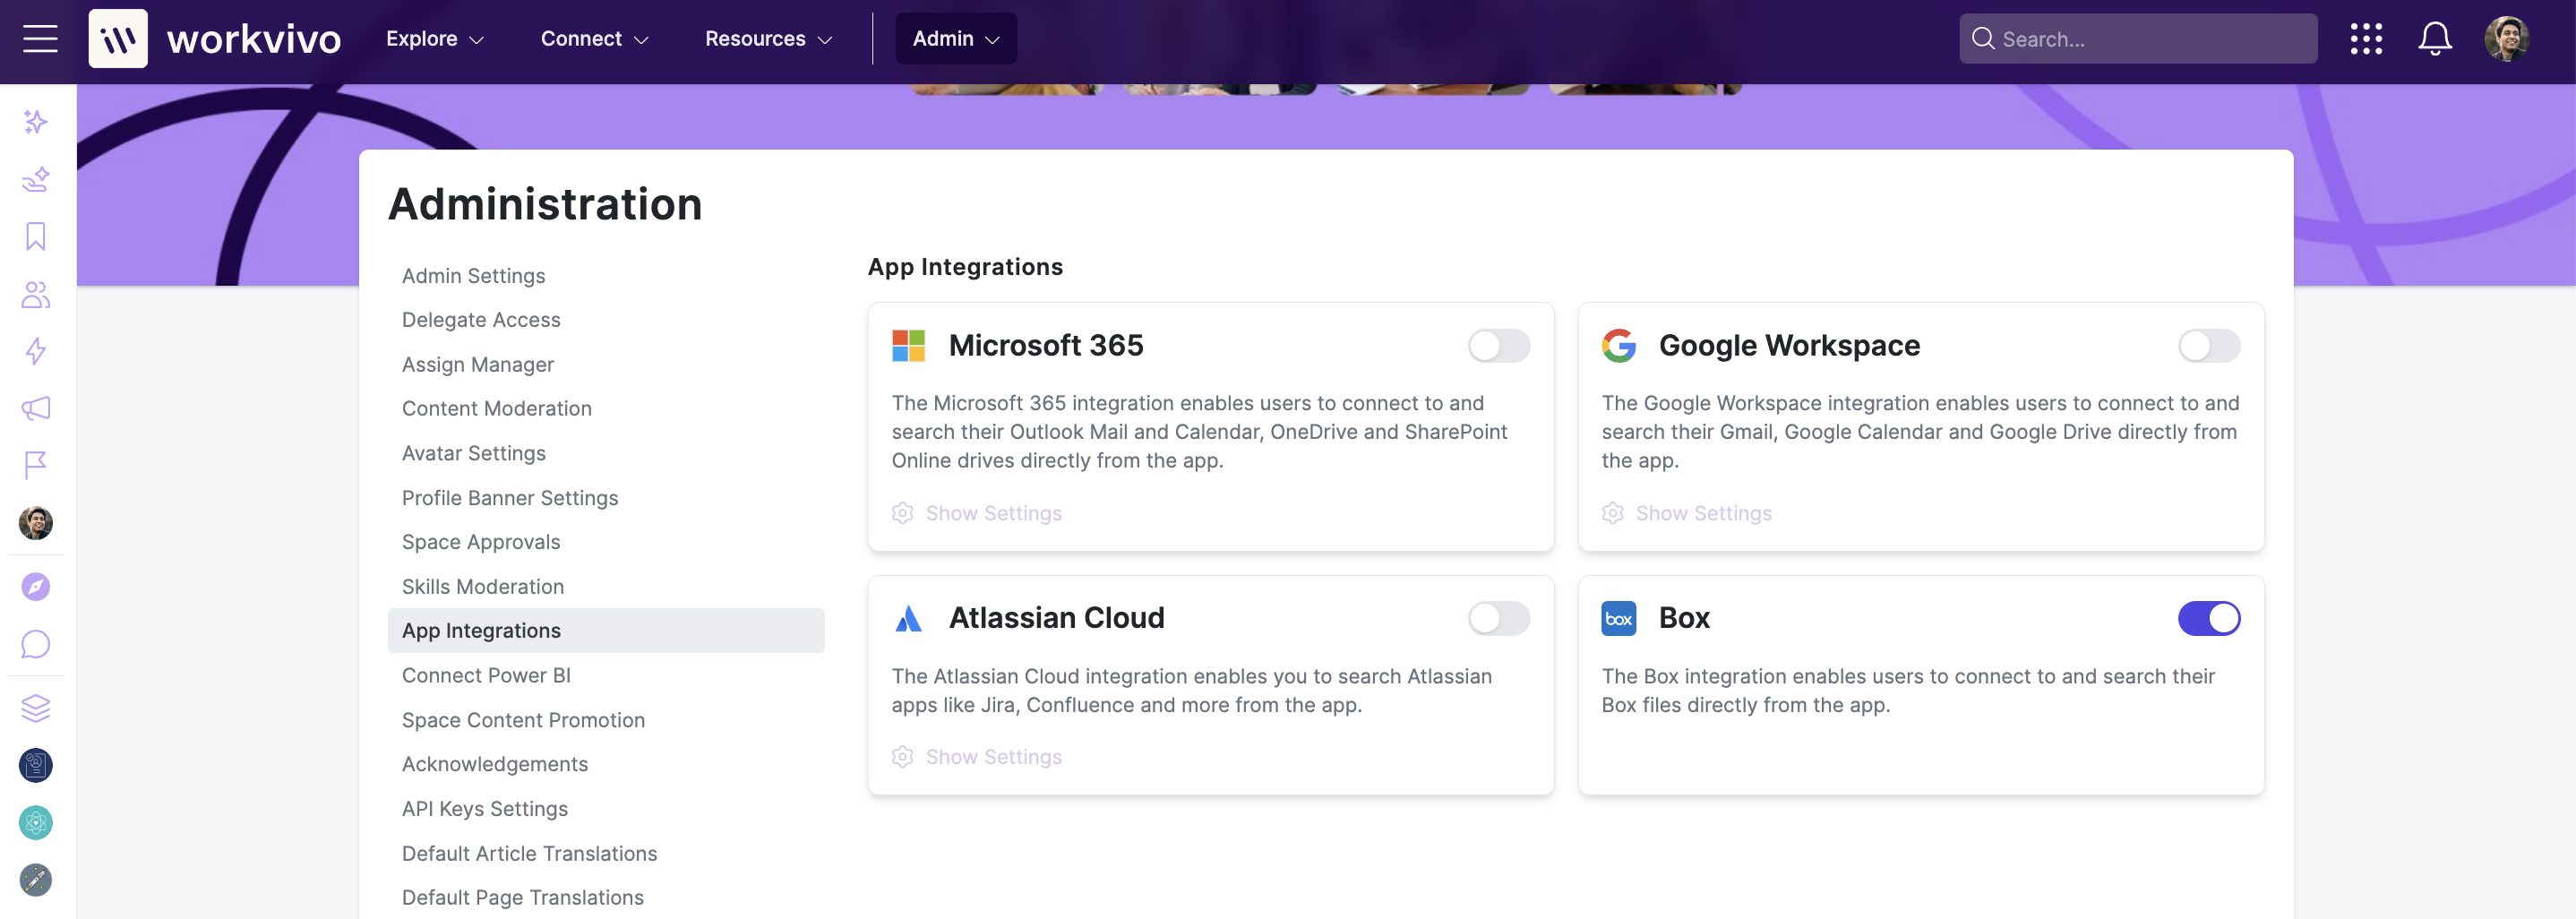The height and width of the screenshot is (919, 2576).
Task: Click the Workvivo logo
Action: click(x=215, y=39)
